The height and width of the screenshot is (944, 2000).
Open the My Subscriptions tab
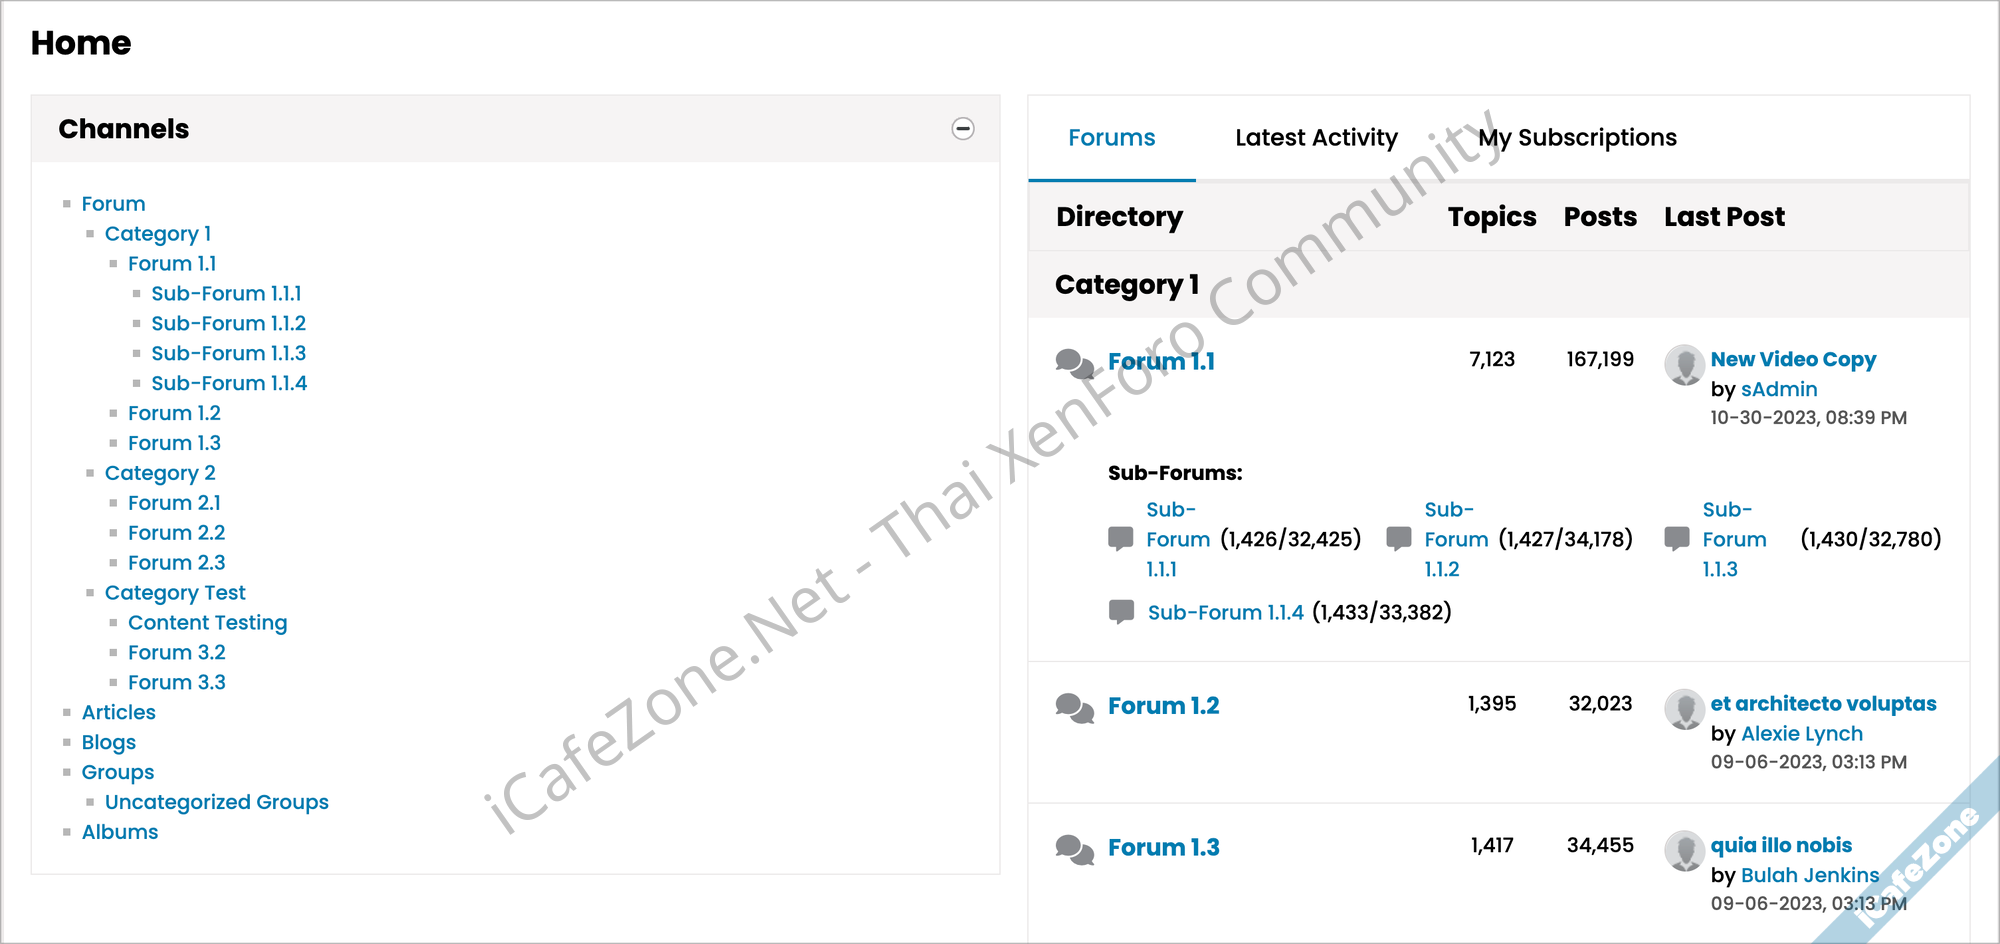(x=1577, y=138)
